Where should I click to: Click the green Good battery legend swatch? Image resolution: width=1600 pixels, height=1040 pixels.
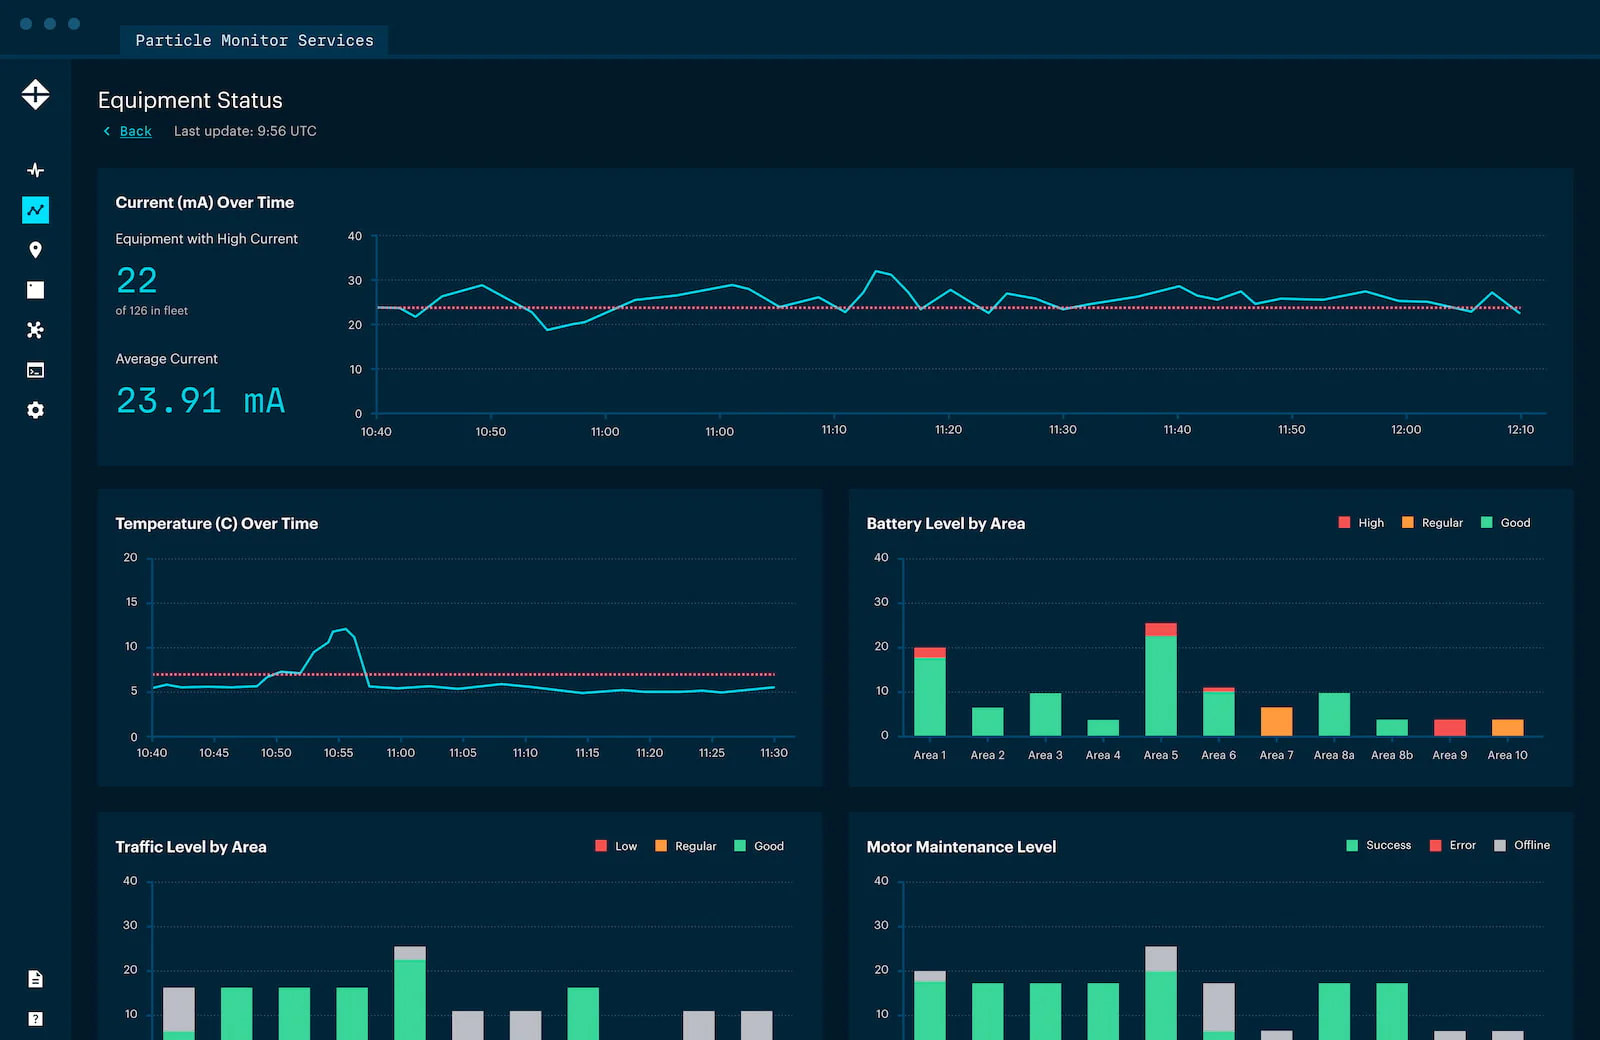pos(1486,522)
